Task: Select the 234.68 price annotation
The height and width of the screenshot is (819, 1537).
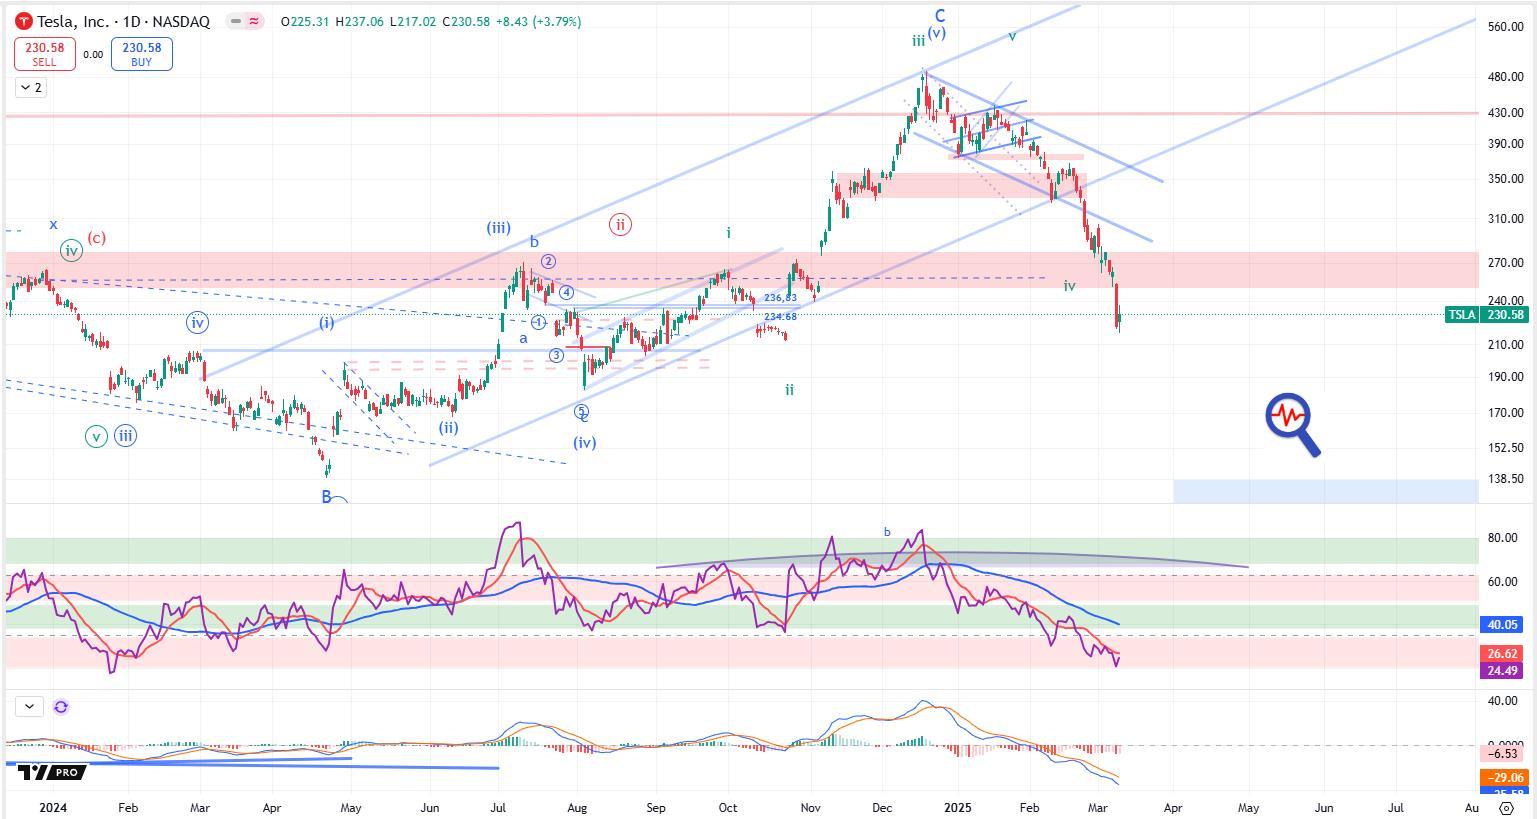Action: tap(780, 317)
